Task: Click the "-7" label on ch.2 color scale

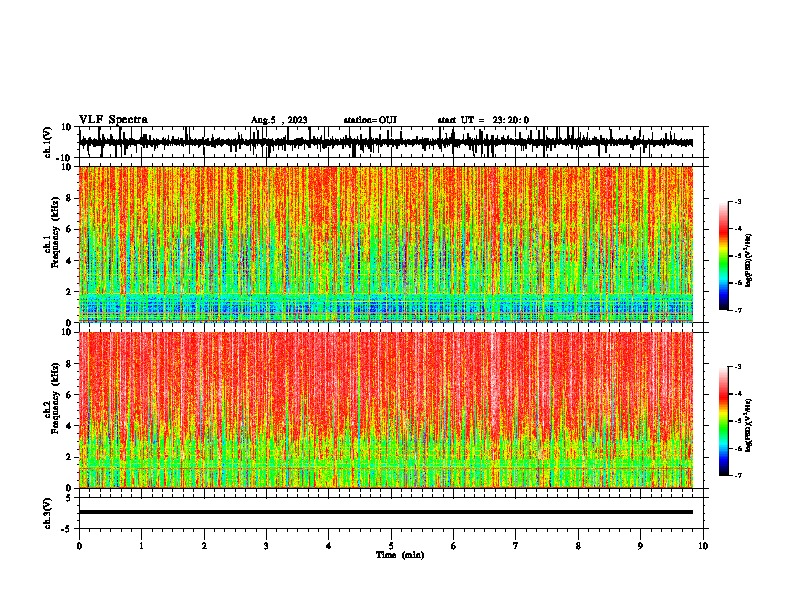Action: tap(738, 475)
